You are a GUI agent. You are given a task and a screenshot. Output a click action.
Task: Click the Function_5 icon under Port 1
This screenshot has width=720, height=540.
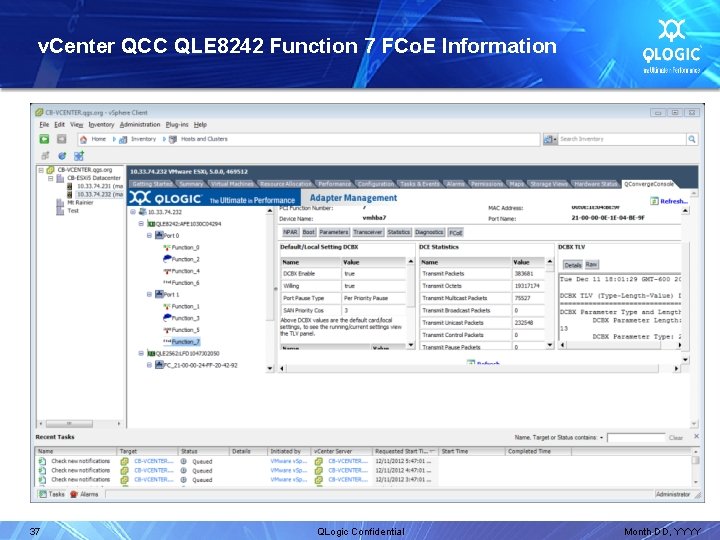click(x=167, y=330)
